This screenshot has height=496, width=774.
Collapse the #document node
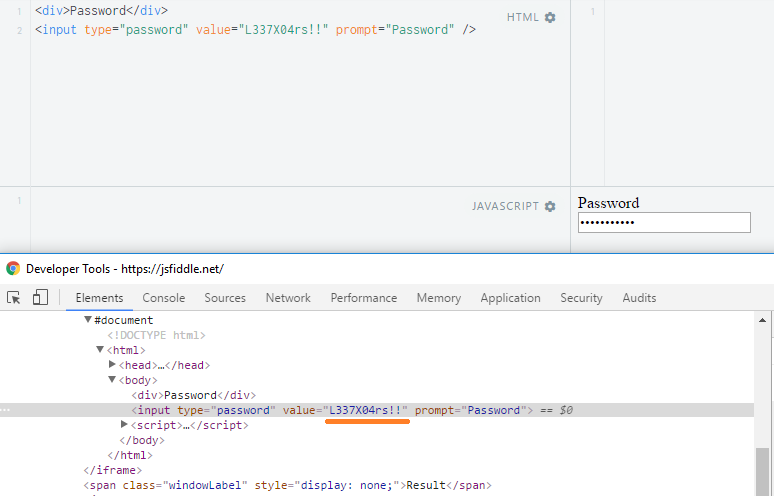point(88,319)
